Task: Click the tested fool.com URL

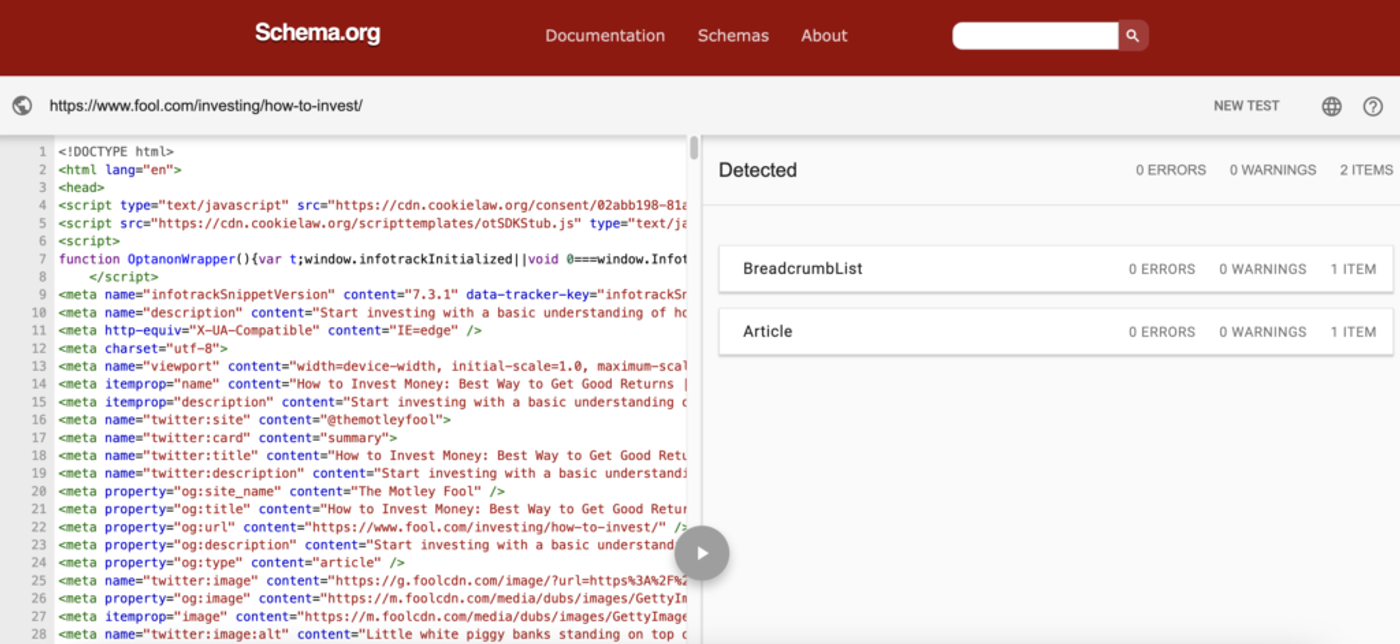Action: coord(210,105)
